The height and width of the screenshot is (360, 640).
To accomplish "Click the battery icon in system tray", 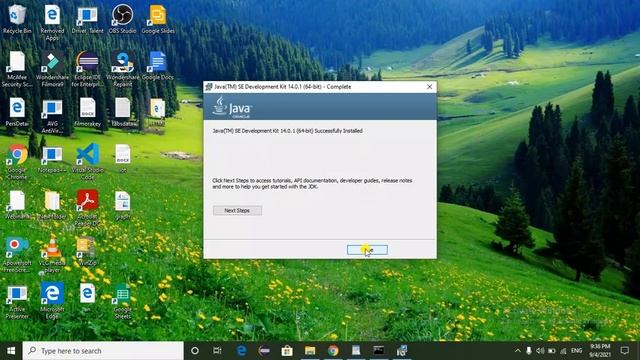I will click(x=551, y=351).
